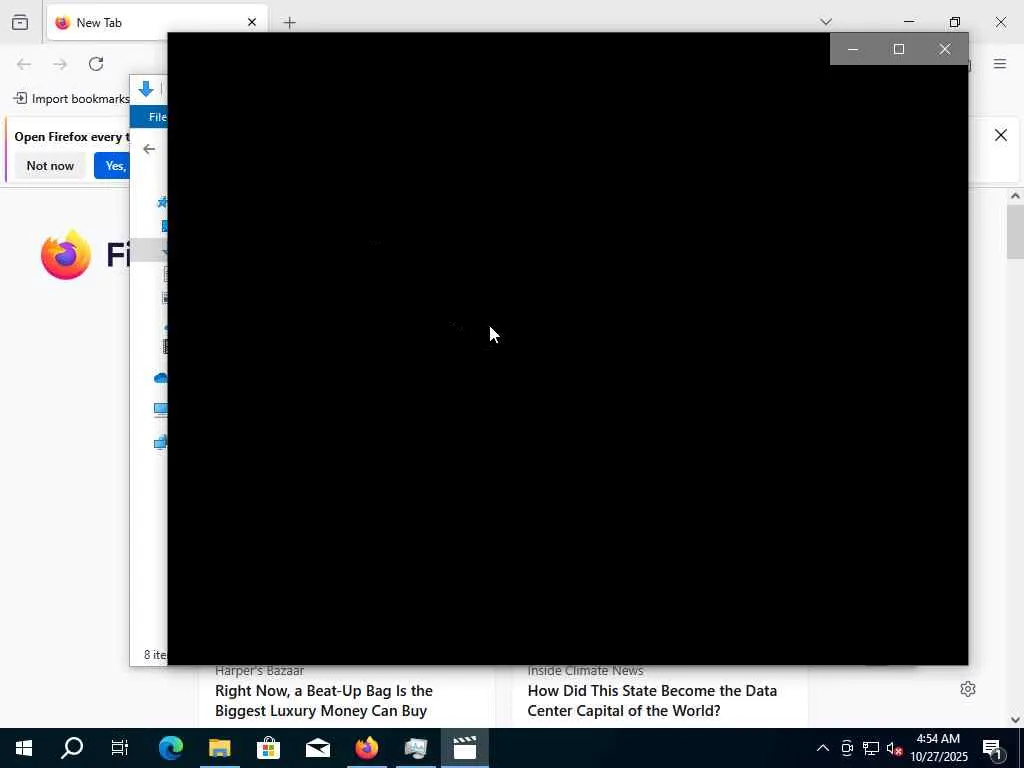Screen dimensions: 1024x768
Task: Open the clock and date flyout
Action: coord(939,748)
